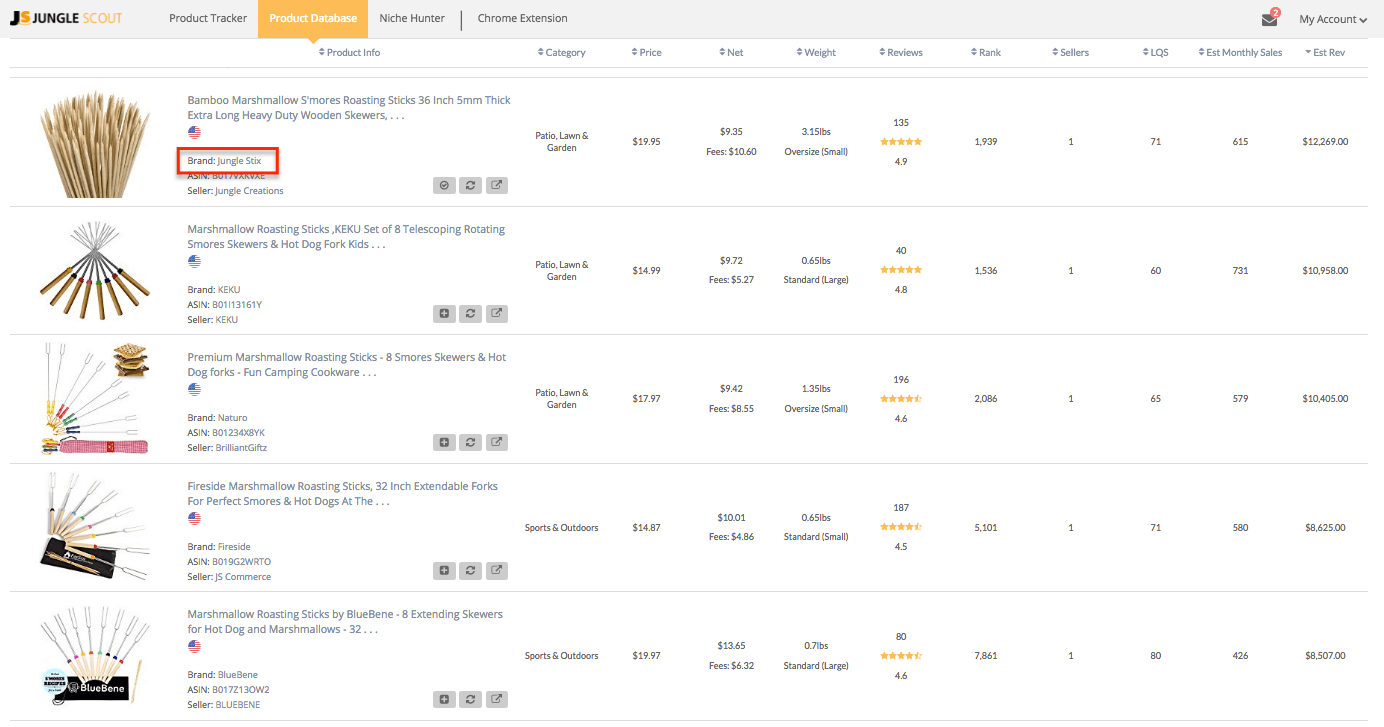Sort table by Reviews column
The width and height of the screenshot is (1384, 727).
coord(901,52)
